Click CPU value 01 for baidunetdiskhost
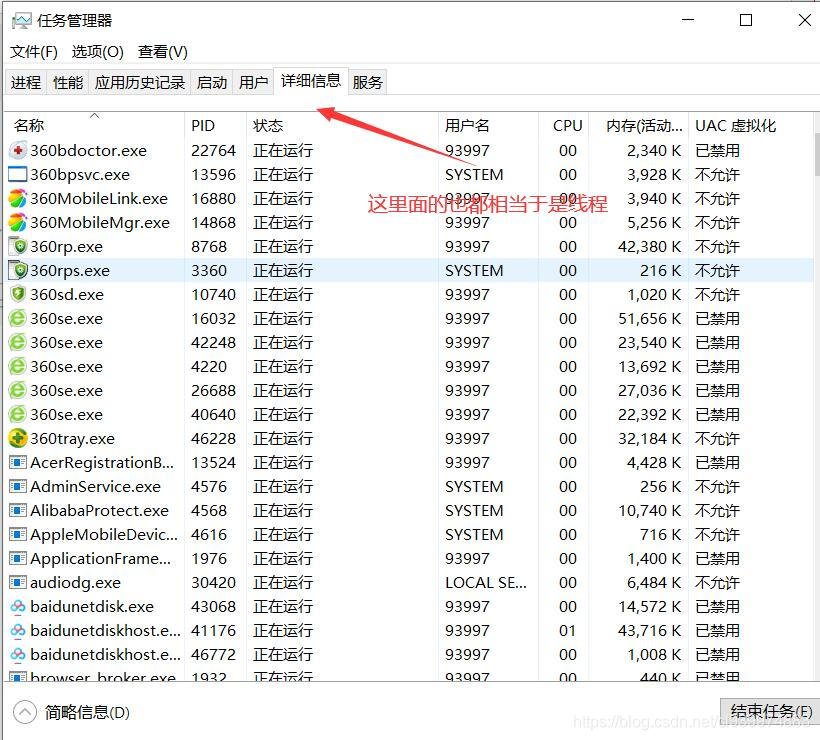Screen dimensions: 820x740 tap(567, 631)
